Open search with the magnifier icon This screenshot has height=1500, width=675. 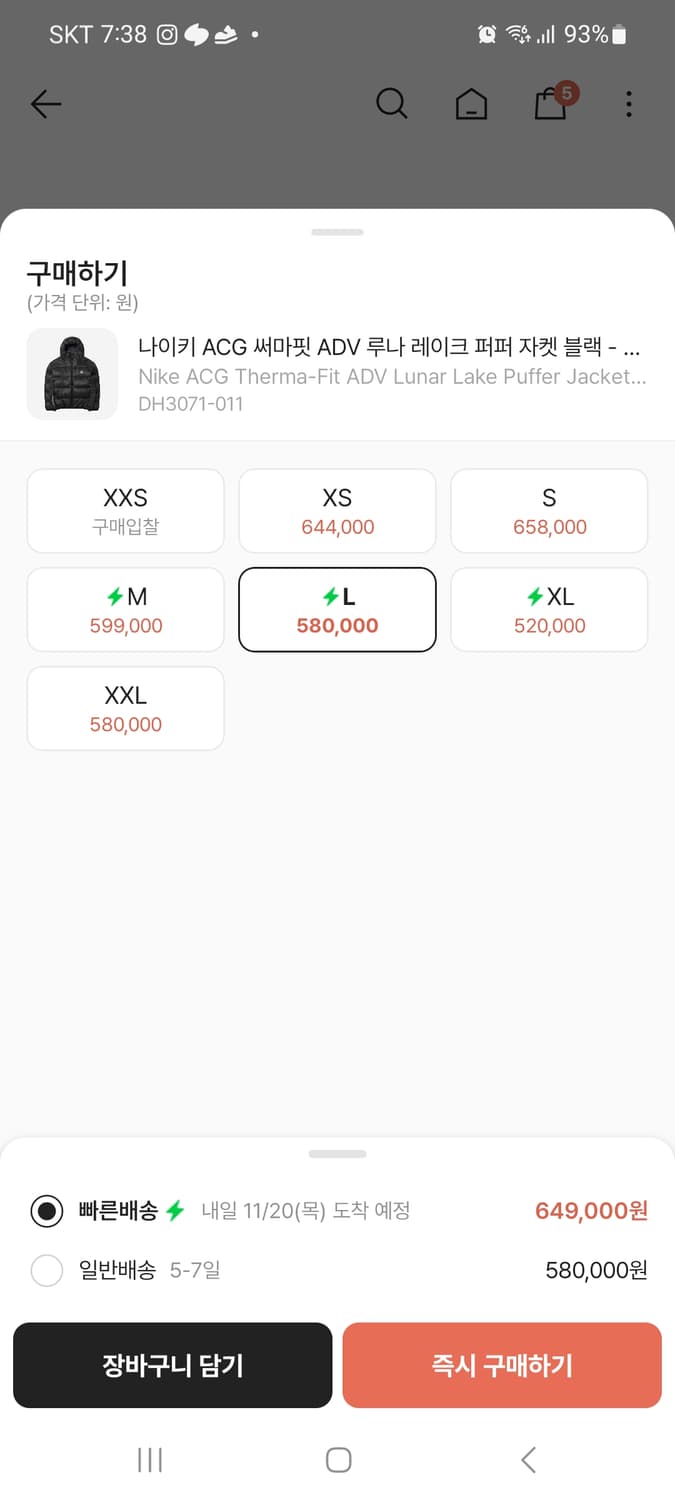[x=391, y=104]
